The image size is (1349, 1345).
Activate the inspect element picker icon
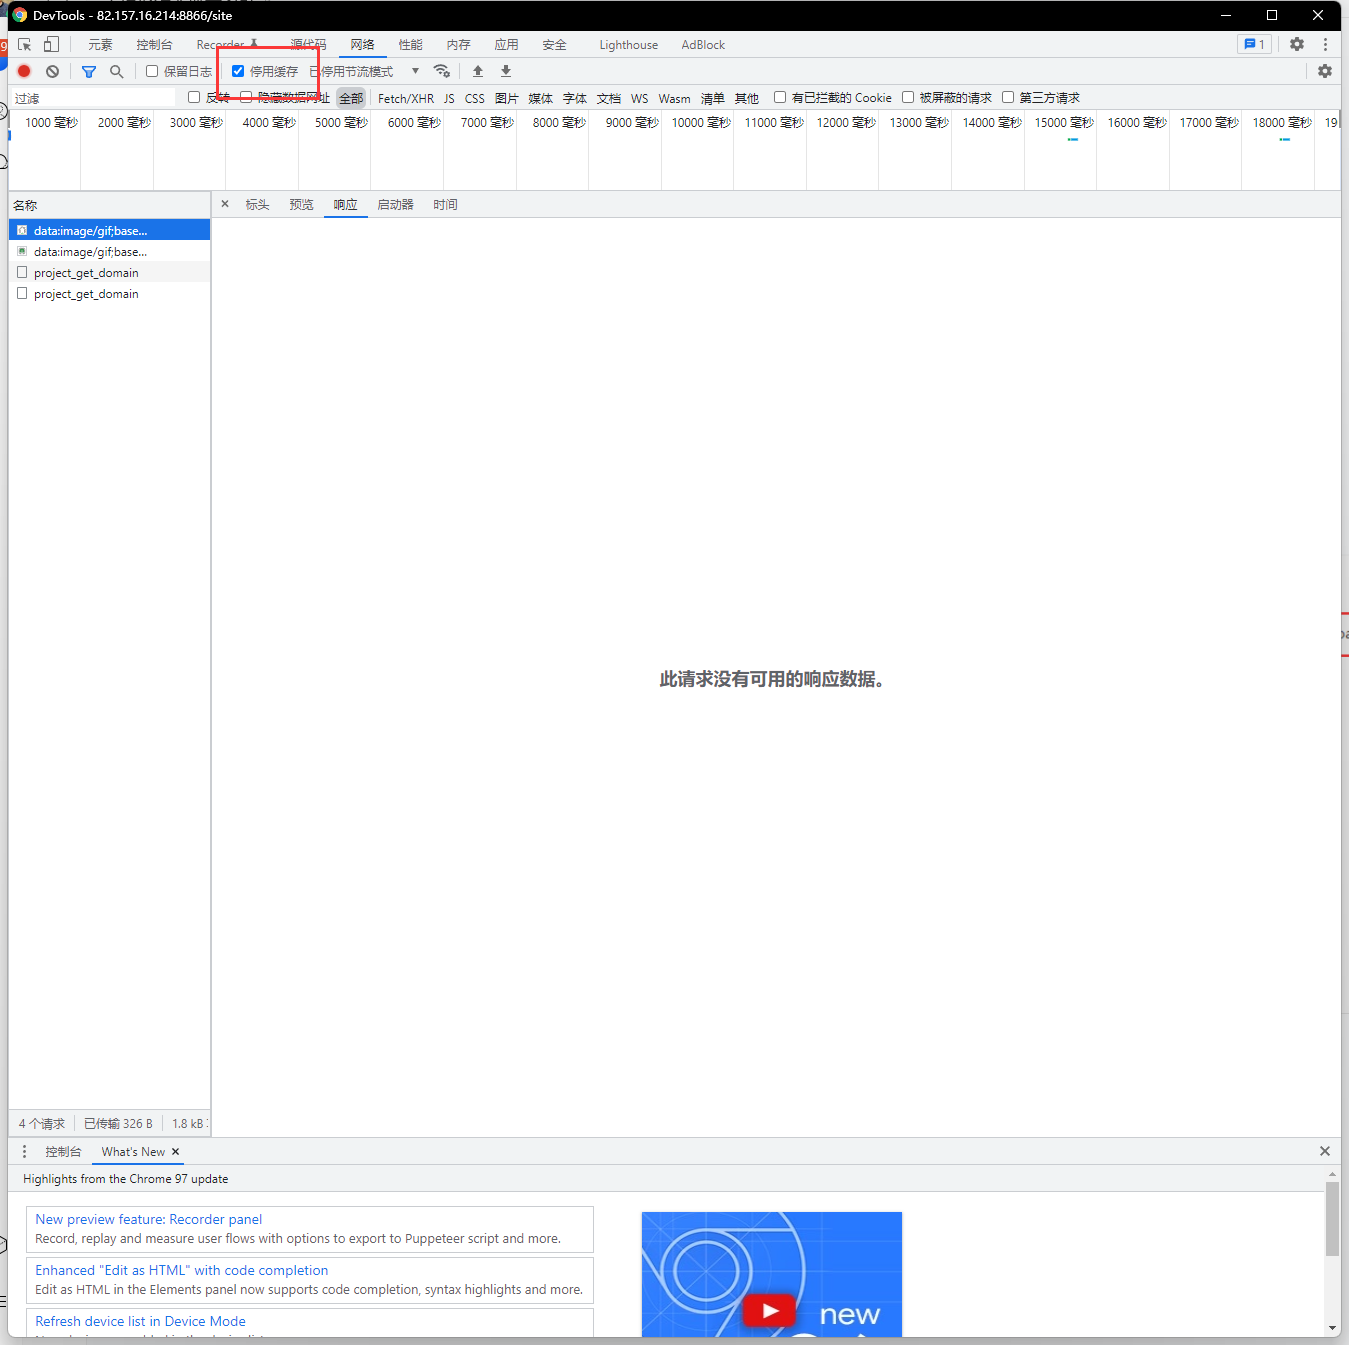pyautogui.click(x=25, y=45)
